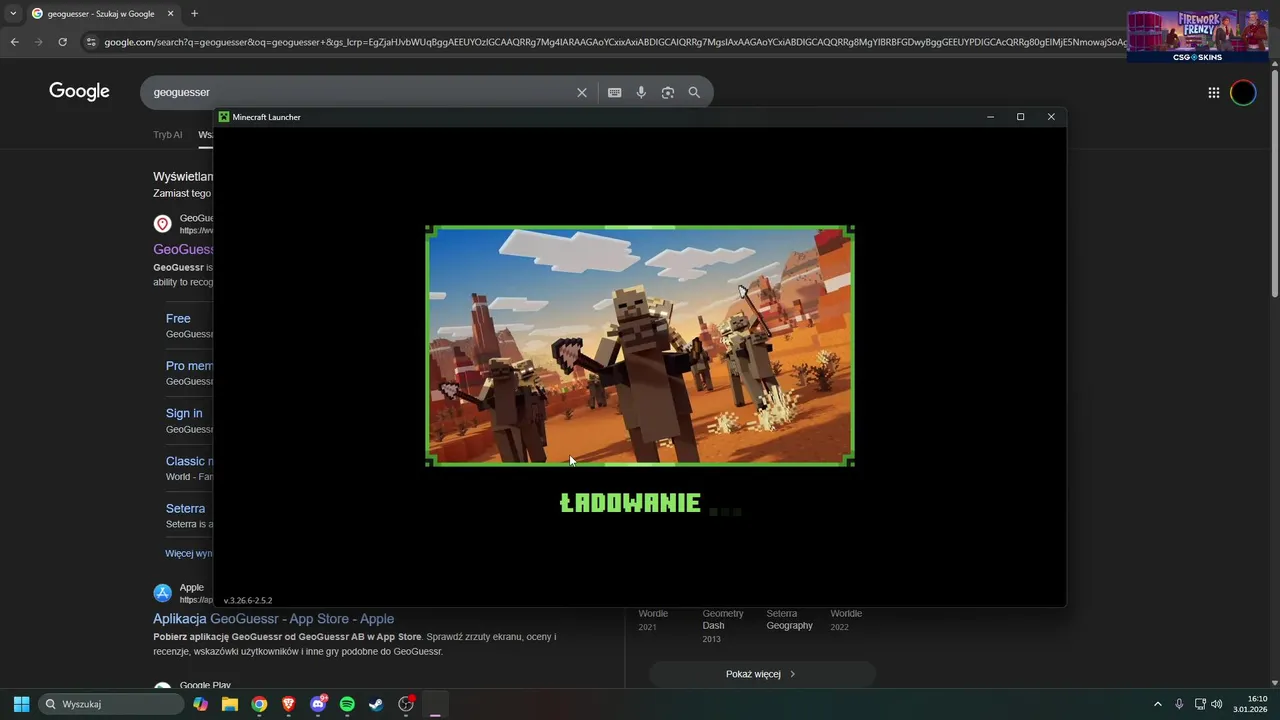The width and height of the screenshot is (1280, 720).
Task: Submit search with magnifier icon
Action: click(694, 92)
